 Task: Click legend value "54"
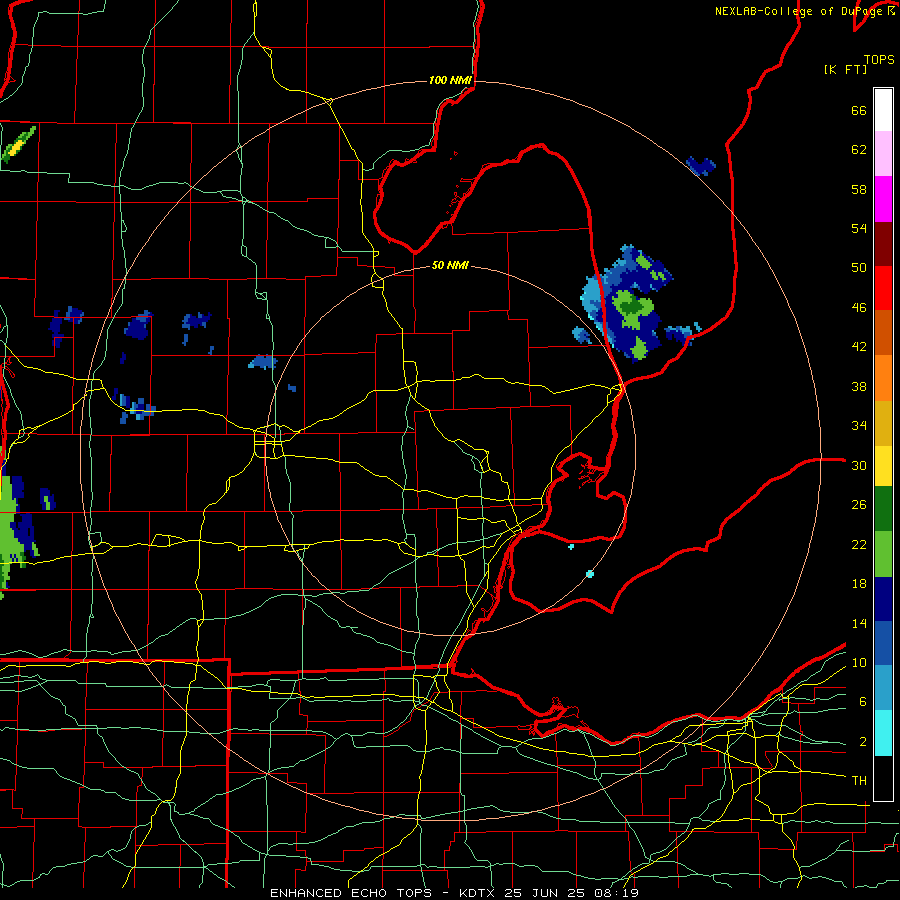pyautogui.click(x=859, y=228)
